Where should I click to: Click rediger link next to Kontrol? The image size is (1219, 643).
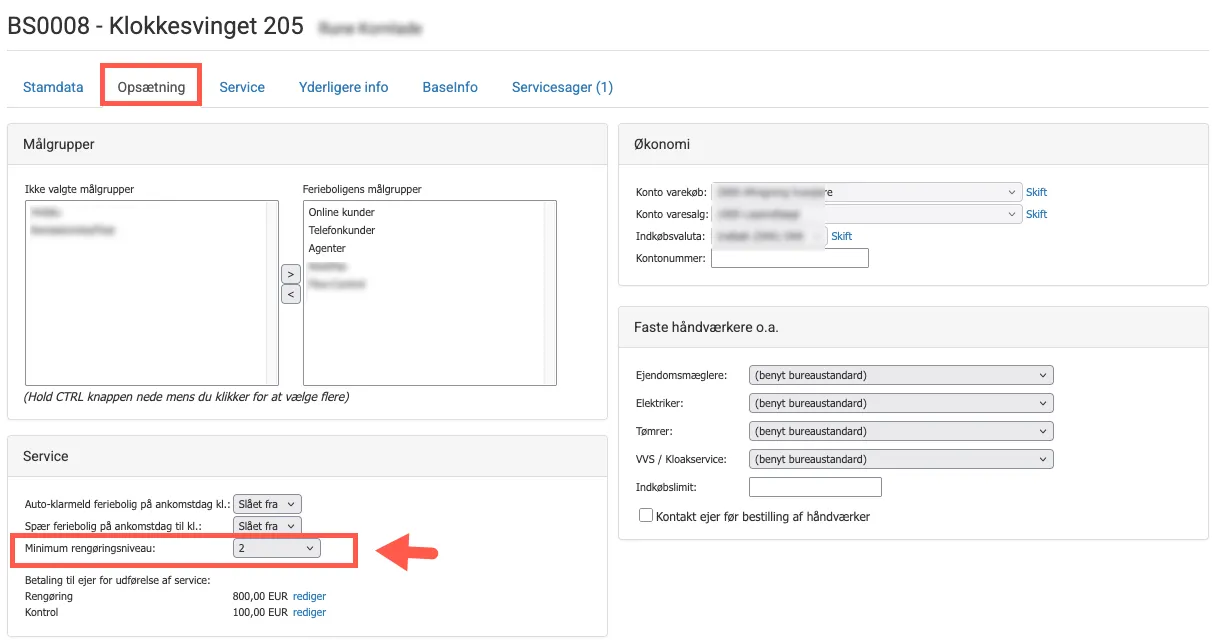point(309,612)
